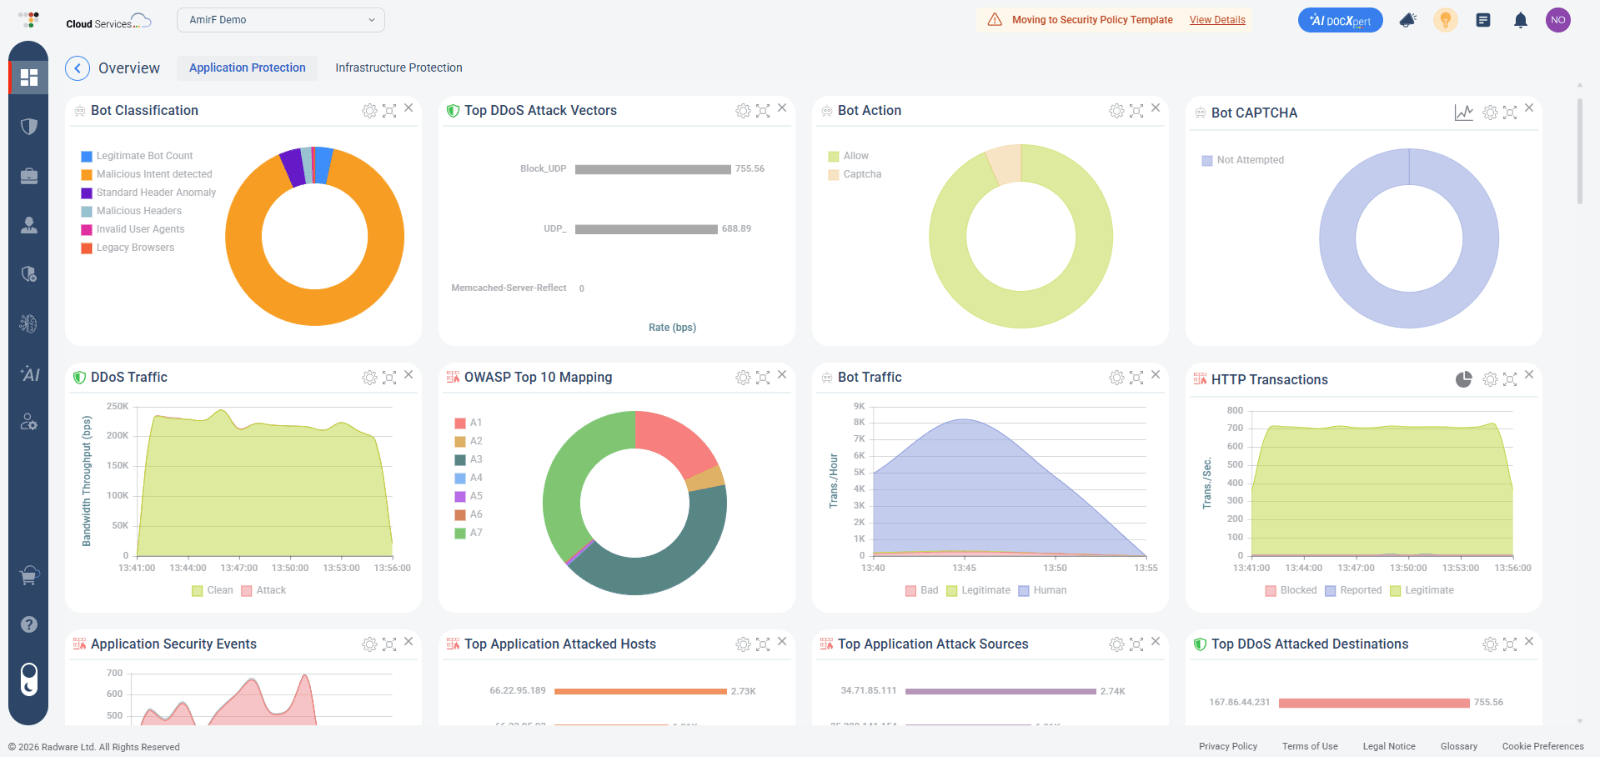Image resolution: width=1600 pixels, height=757 pixels.
Task: Toggle Malicious Intent detected legend entry
Action: (x=147, y=174)
